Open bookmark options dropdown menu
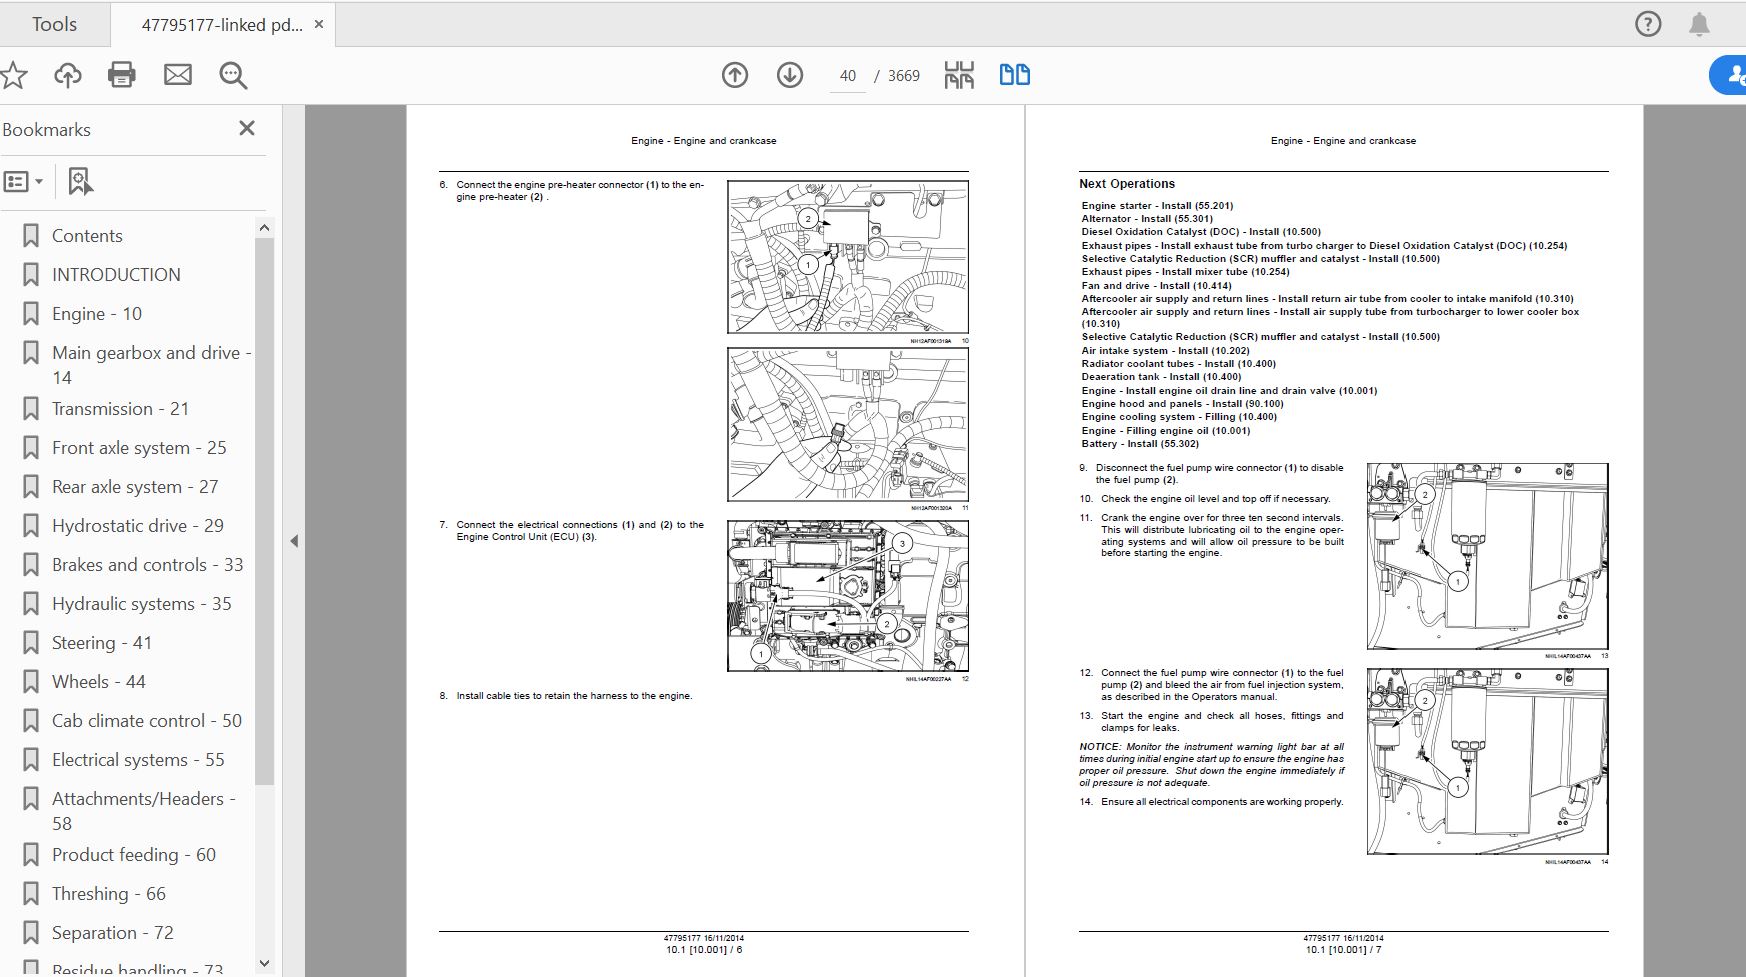 [x=24, y=182]
